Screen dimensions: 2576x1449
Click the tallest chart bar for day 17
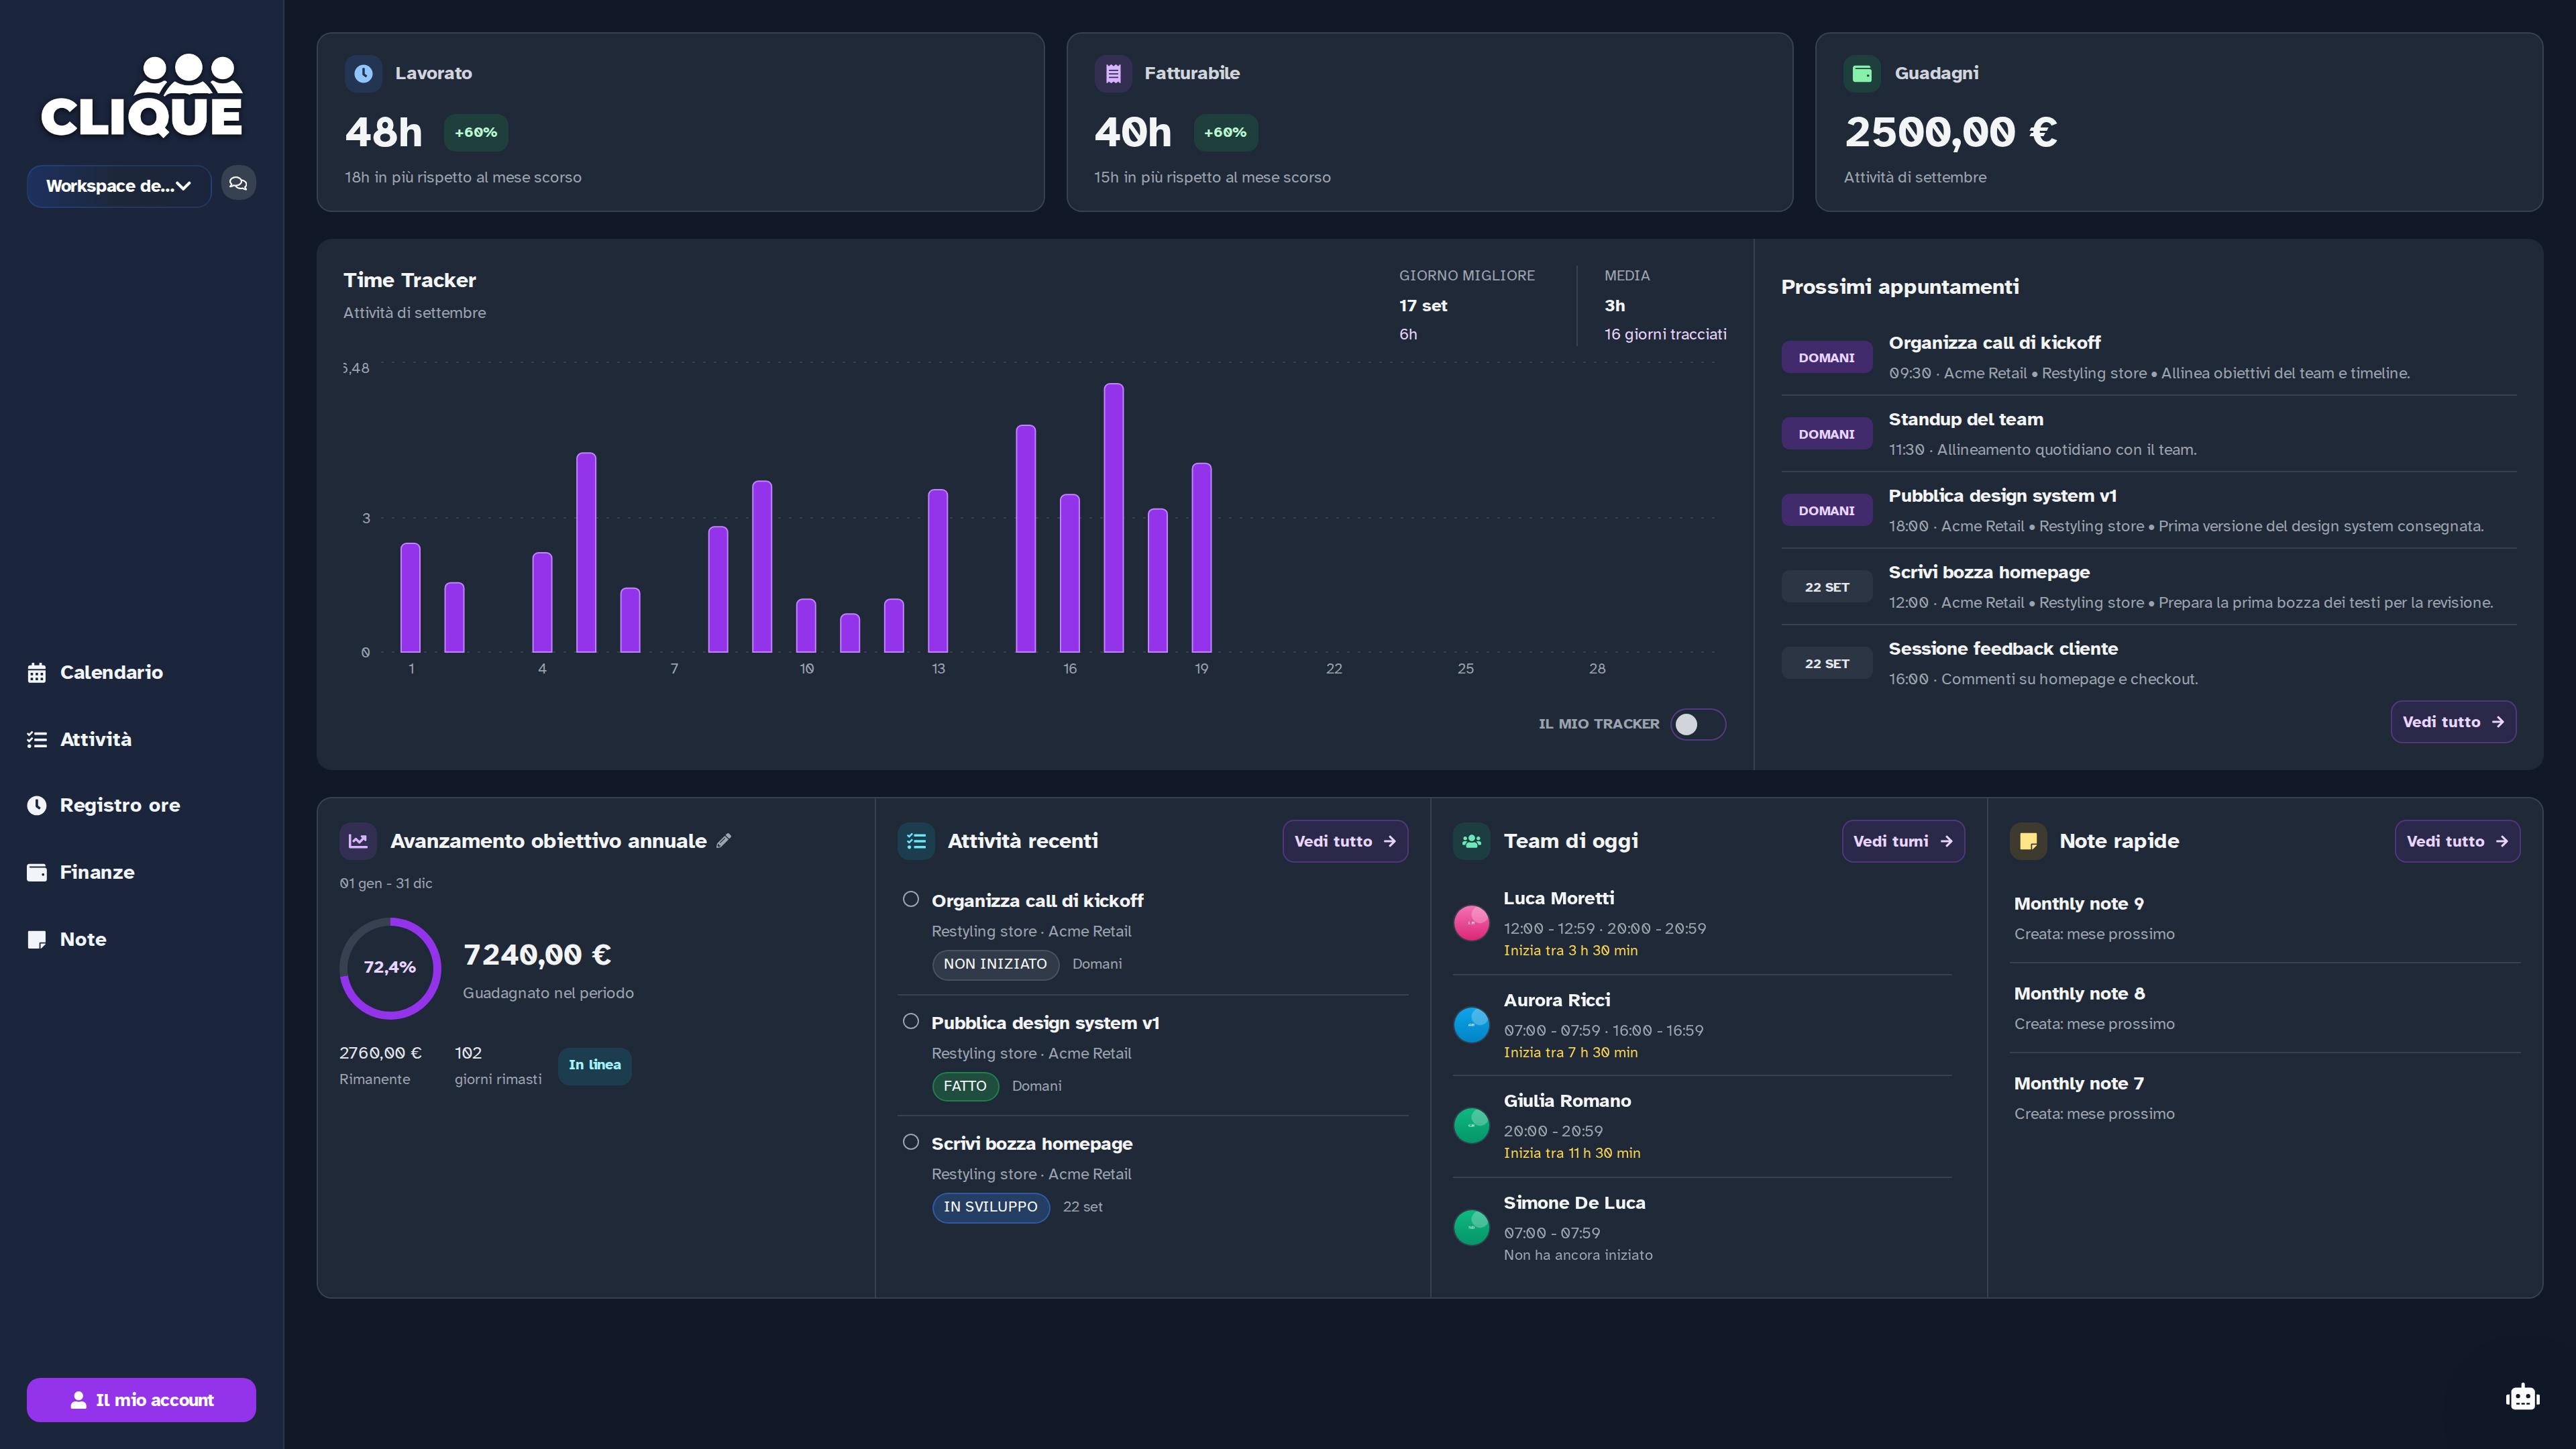click(1113, 518)
